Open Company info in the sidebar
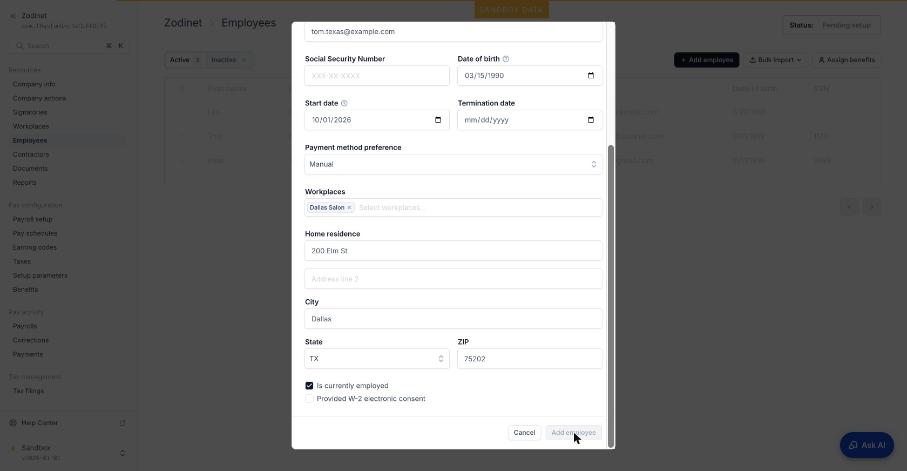Viewport: 907px width, 471px height. tap(34, 84)
